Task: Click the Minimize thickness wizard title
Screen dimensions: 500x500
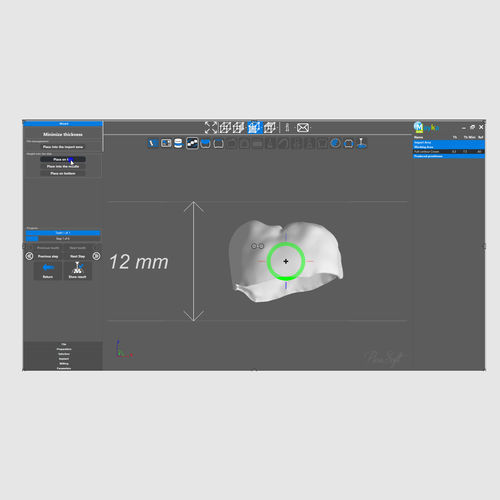Action: click(63, 134)
